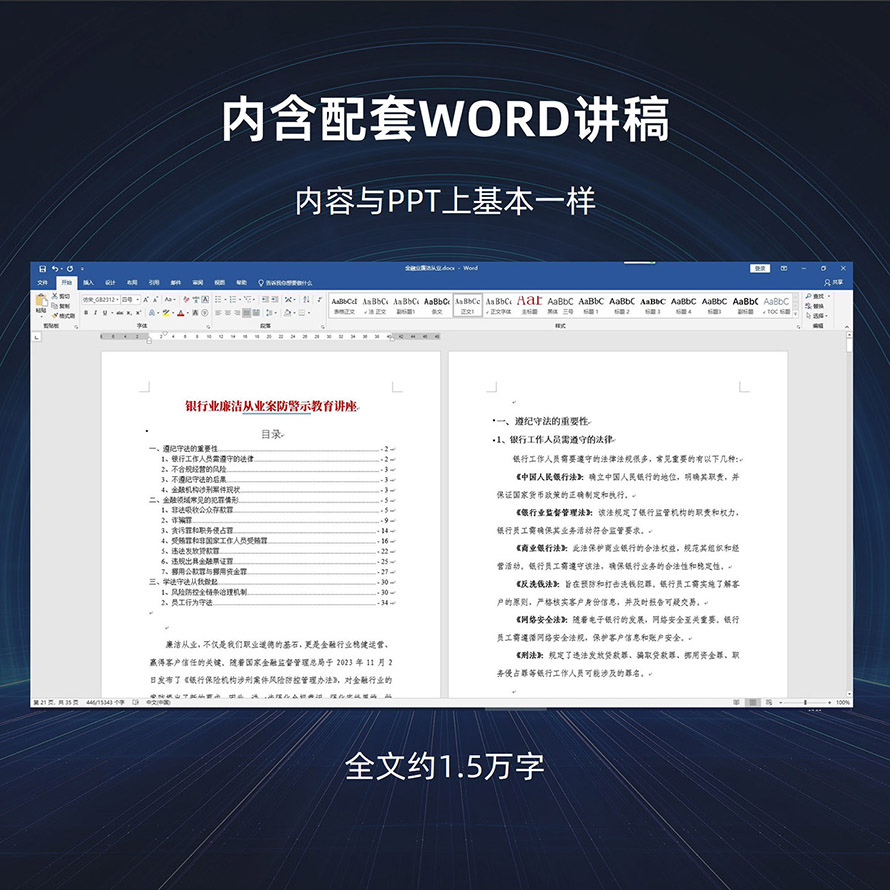890x890 pixels.
Task: Toggle Bold formatting
Action: coord(86,313)
